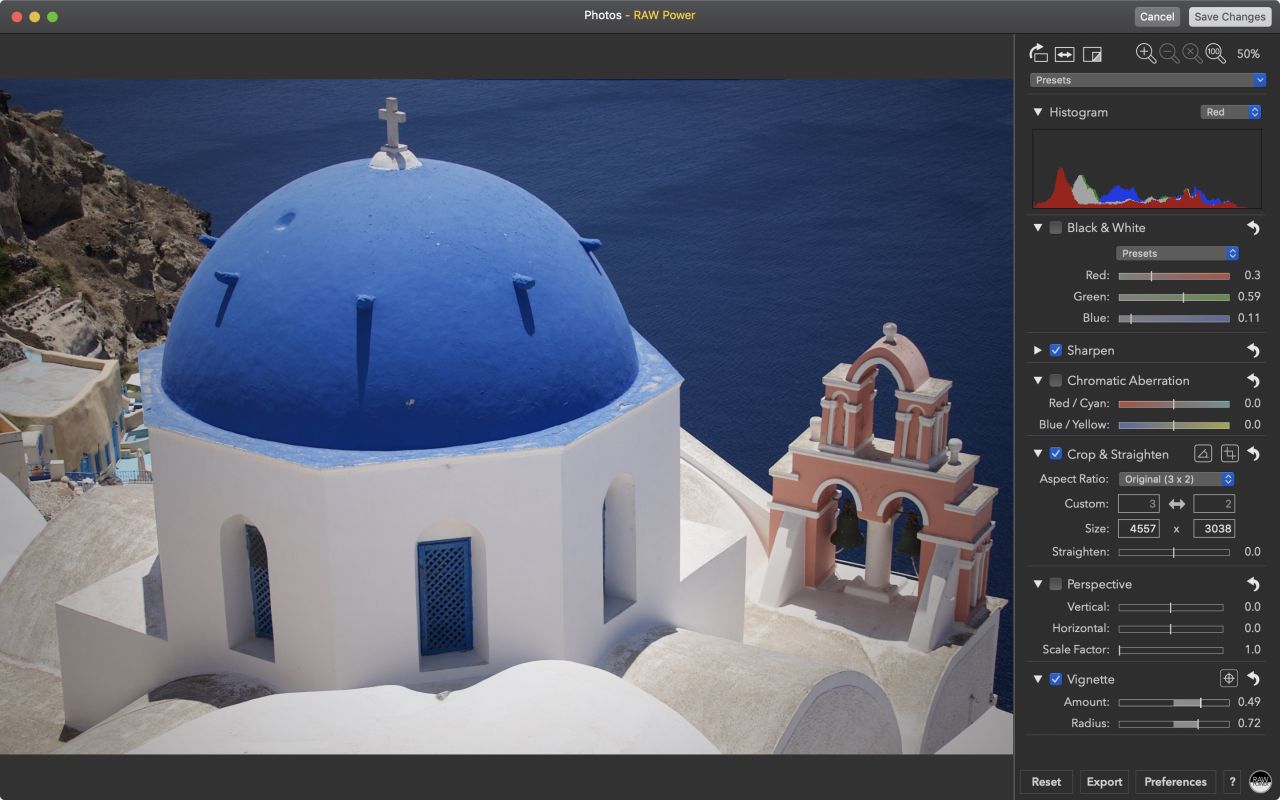The image size is (1280, 800).
Task: Click the Vignette center target icon
Action: [x=1229, y=679]
